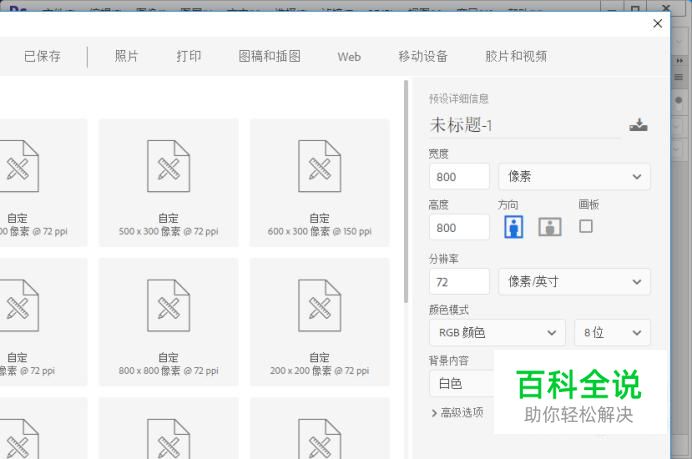Select the 图稿和插图 tab
692x459 pixels.
click(x=269, y=56)
